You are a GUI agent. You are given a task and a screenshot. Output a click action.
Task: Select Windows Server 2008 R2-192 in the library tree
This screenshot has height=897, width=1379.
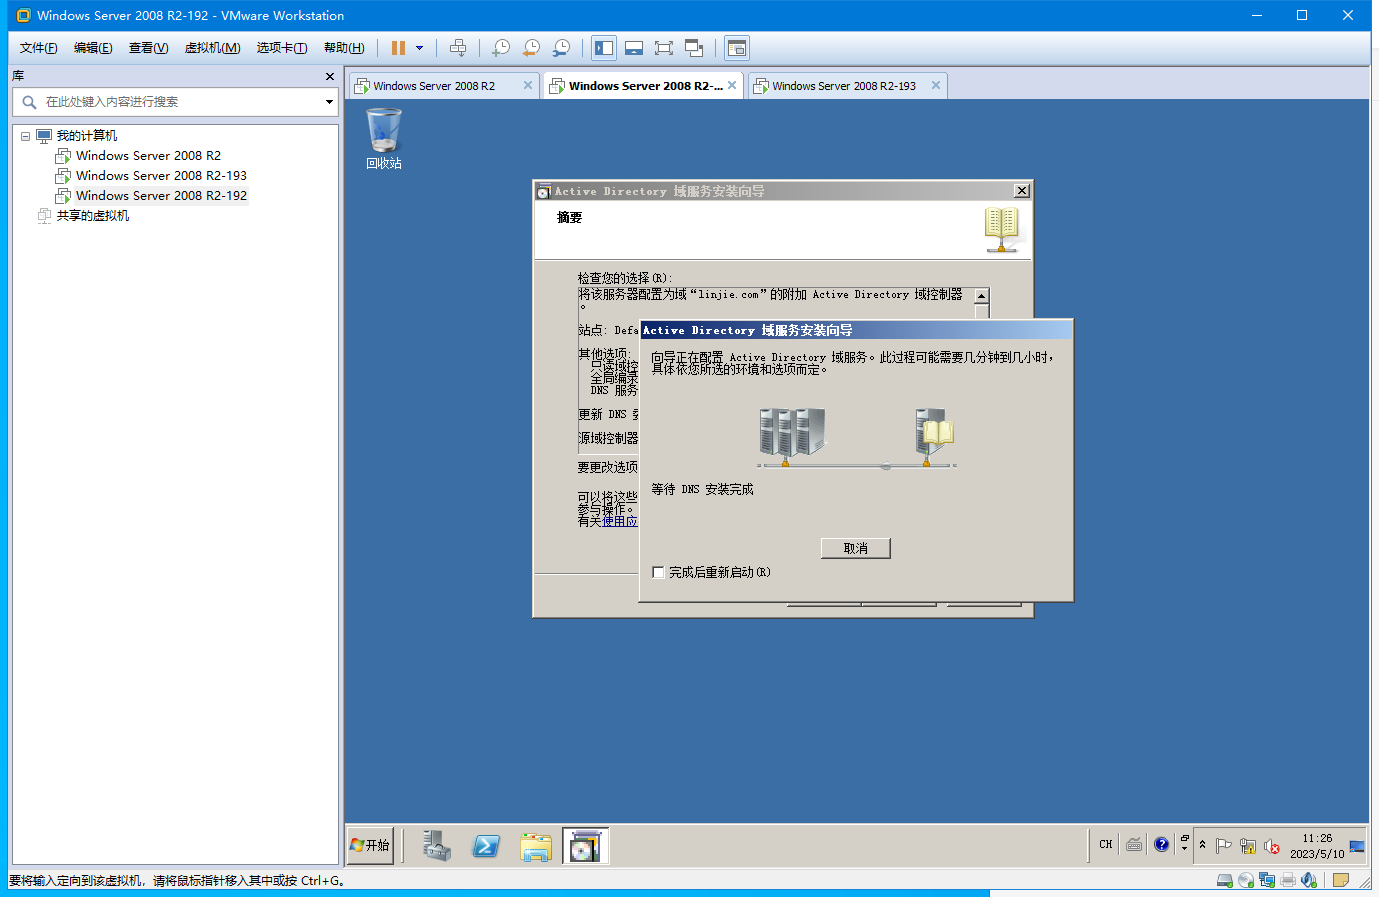pyautogui.click(x=161, y=196)
